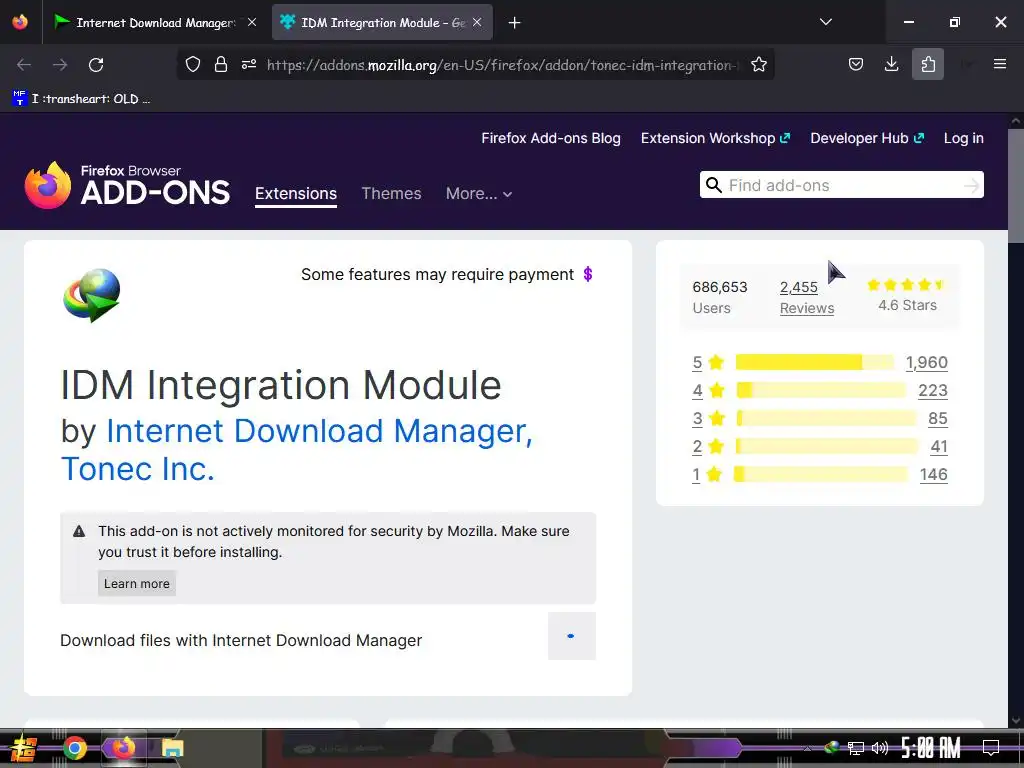Click Log in
This screenshot has height=768, width=1024.
pyautogui.click(x=963, y=138)
